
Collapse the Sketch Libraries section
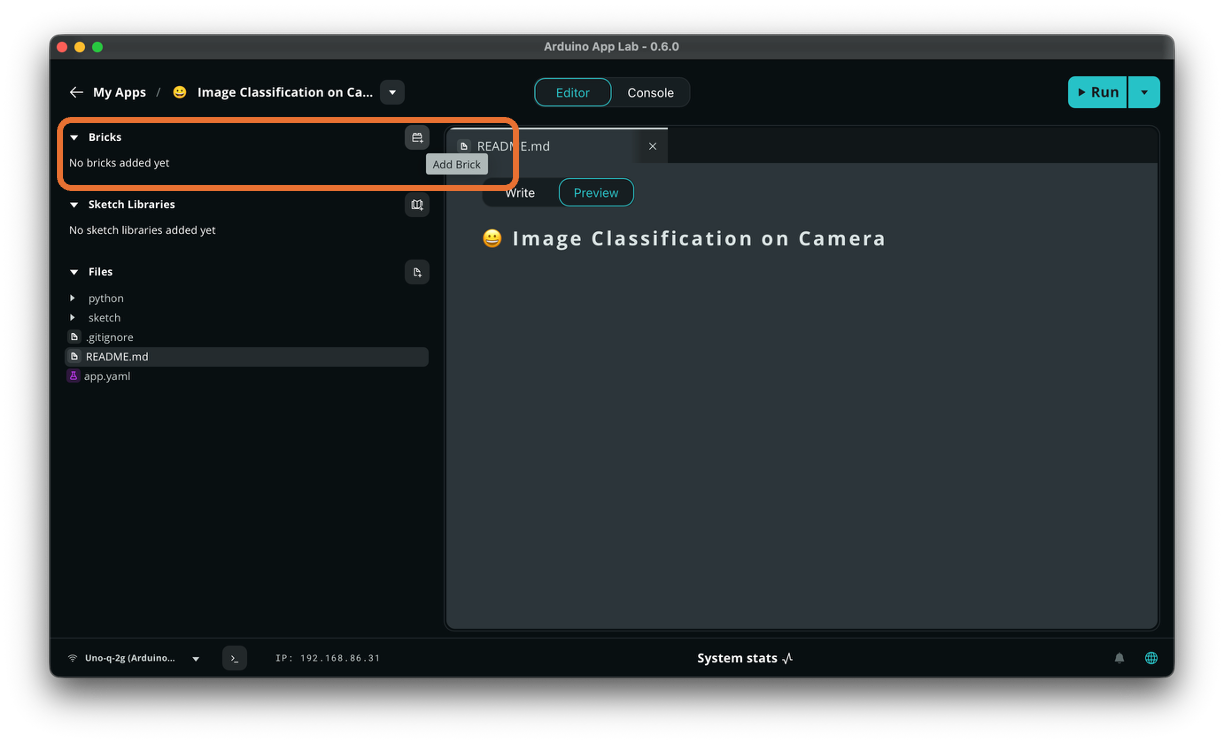coord(74,205)
